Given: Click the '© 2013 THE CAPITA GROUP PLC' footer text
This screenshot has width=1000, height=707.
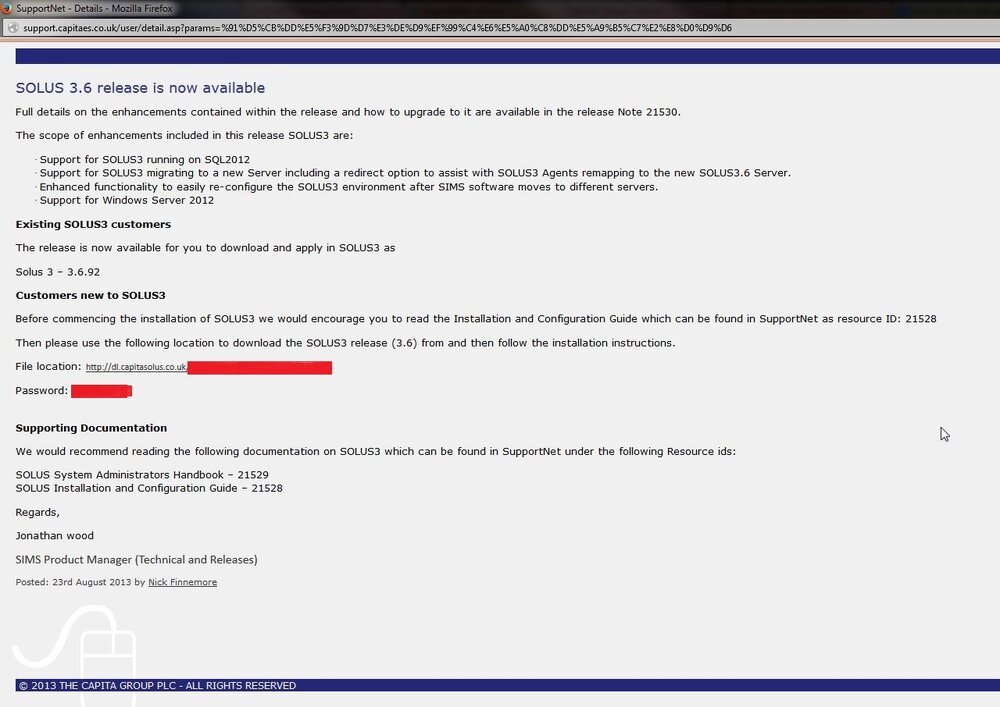Looking at the screenshot, I should click(157, 685).
